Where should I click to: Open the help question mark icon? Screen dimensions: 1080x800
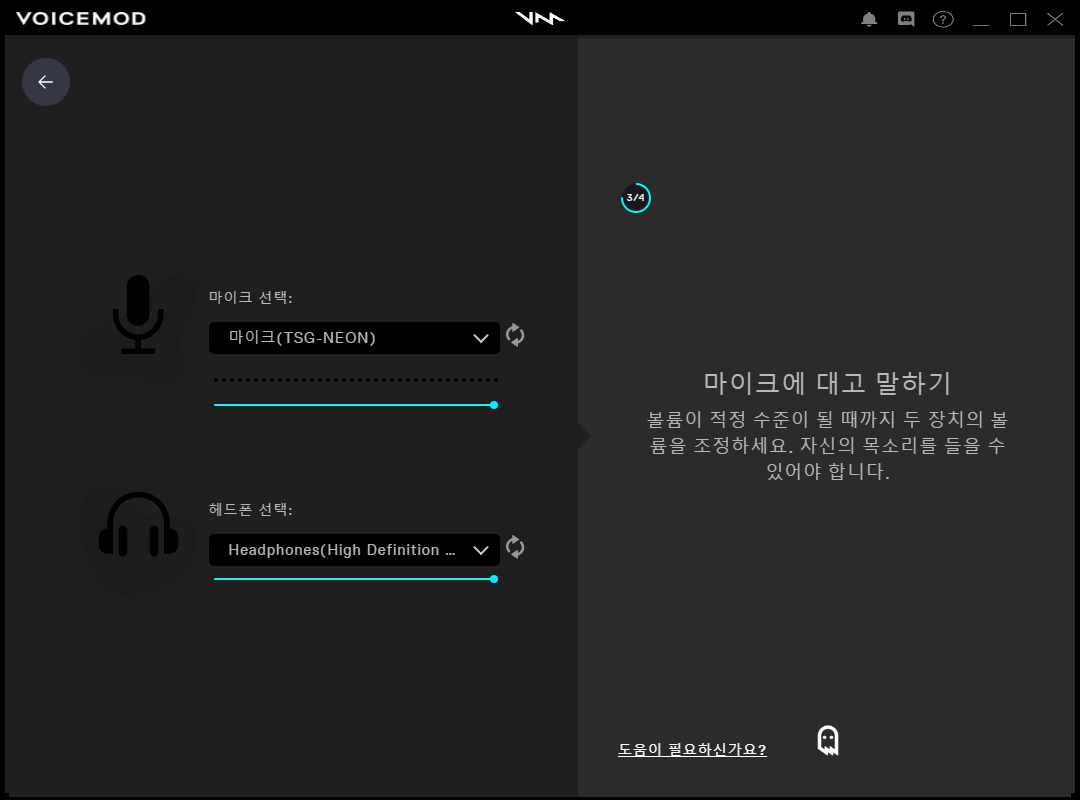(x=943, y=19)
